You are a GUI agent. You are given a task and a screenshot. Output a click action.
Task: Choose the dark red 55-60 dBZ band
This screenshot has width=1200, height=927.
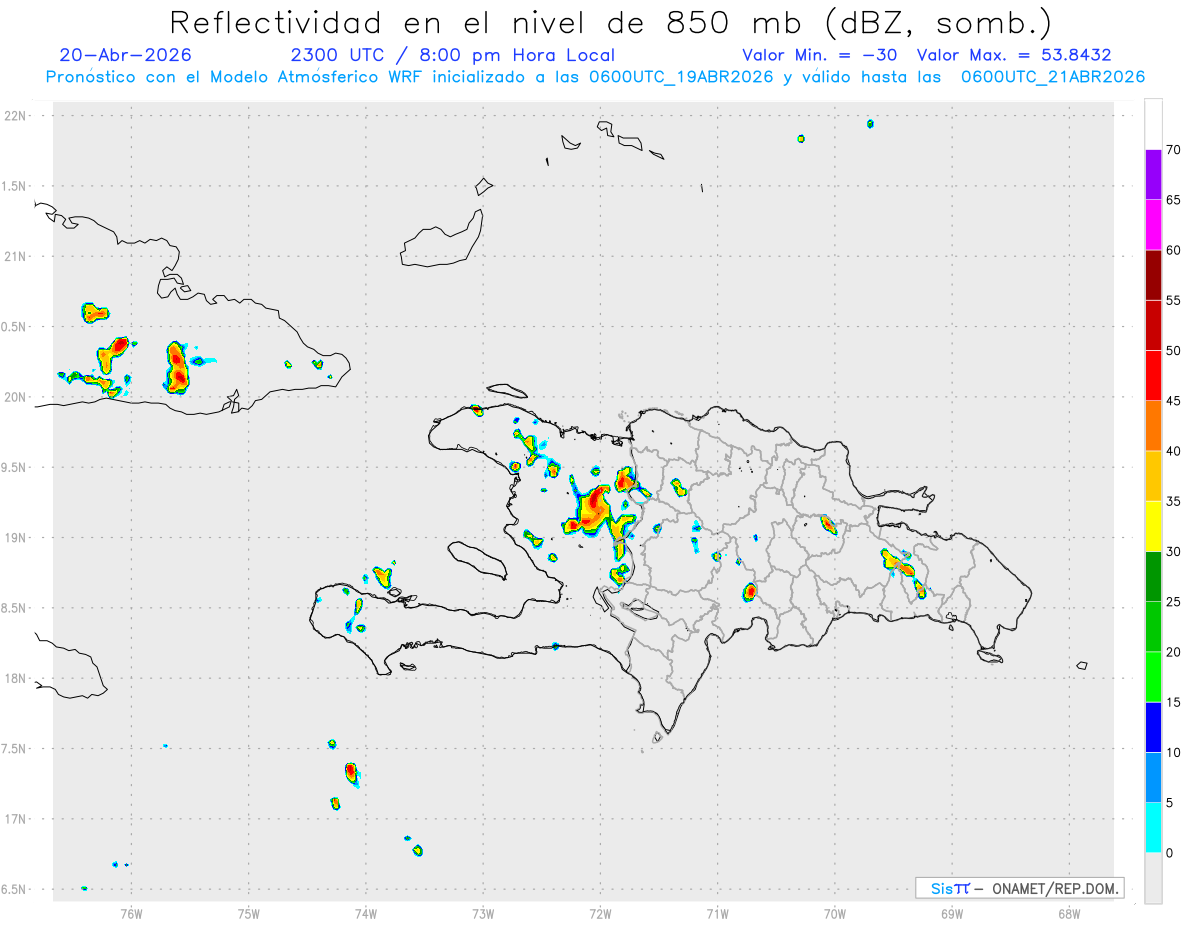click(1153, 275)
